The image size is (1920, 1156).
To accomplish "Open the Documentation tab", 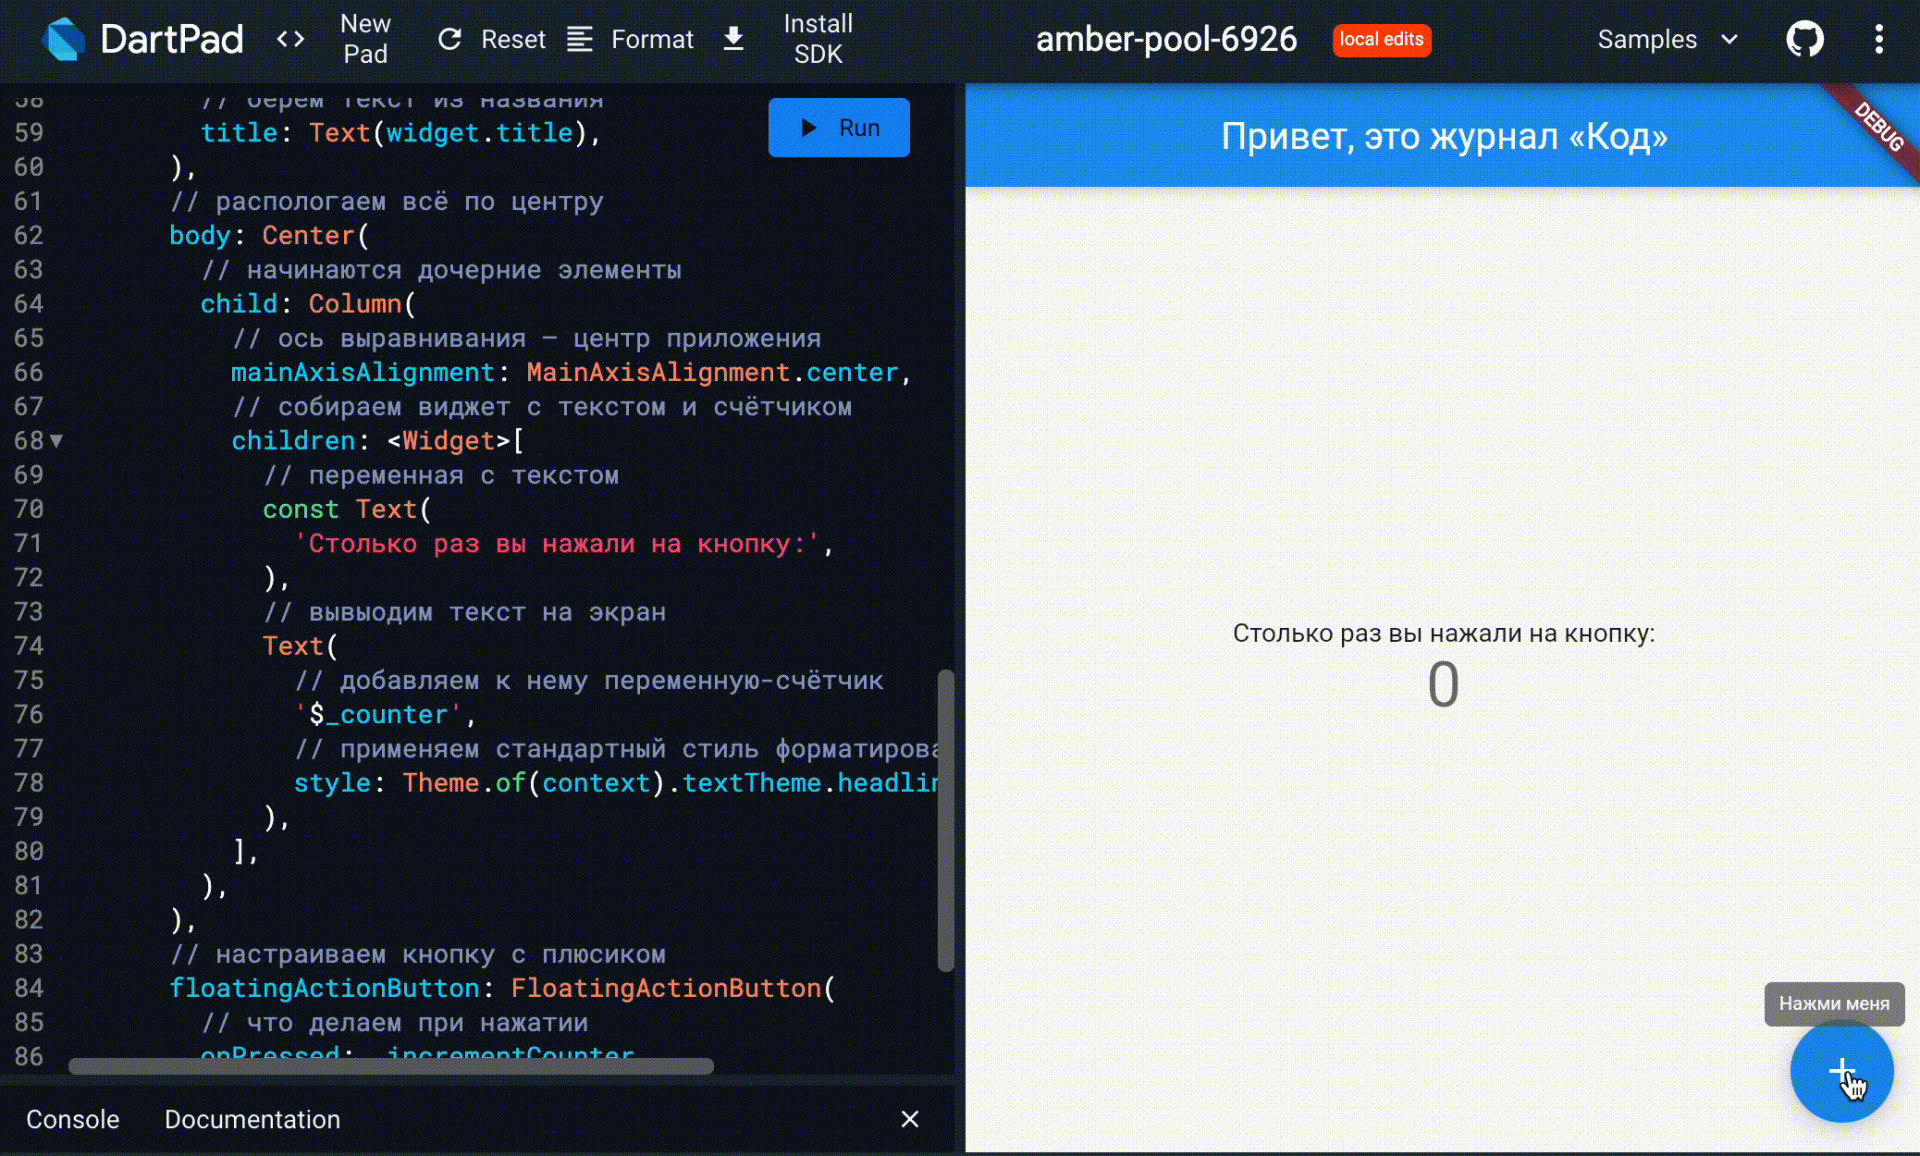I will click(x=252, y=1119).
